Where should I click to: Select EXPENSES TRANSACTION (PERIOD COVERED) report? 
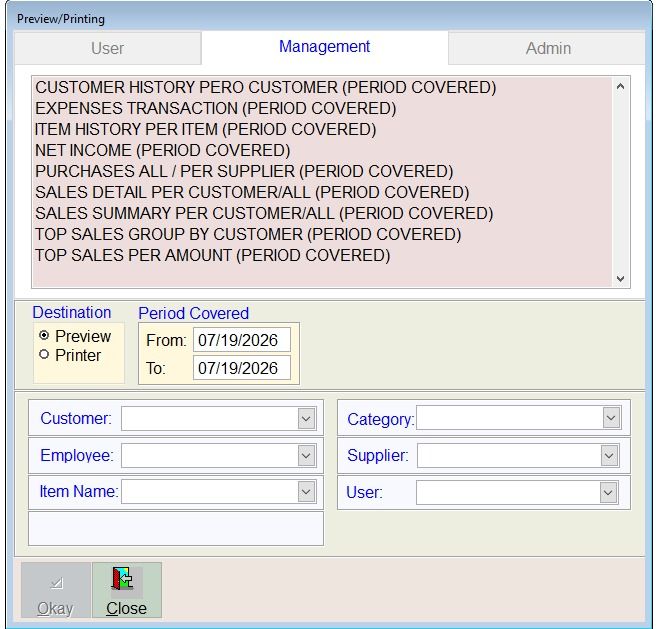pos(216,108)
